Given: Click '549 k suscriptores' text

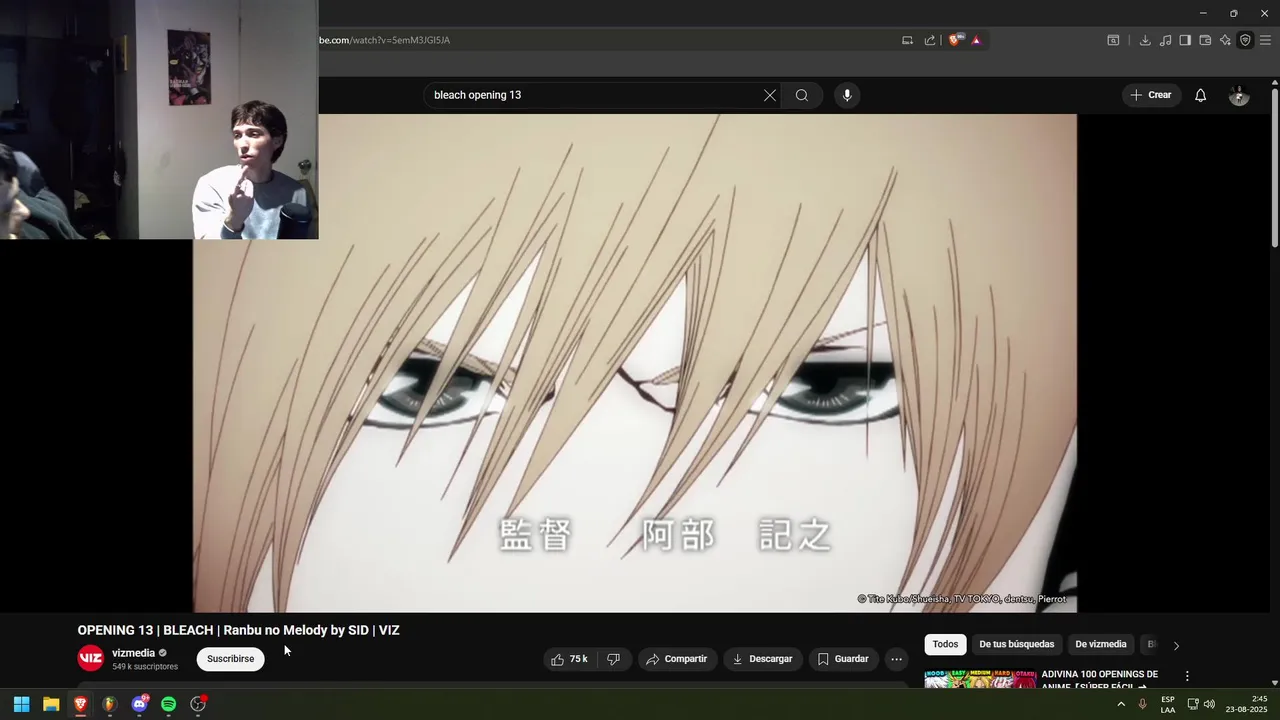Looking at the screenshot, I should [x=145, y=667].
